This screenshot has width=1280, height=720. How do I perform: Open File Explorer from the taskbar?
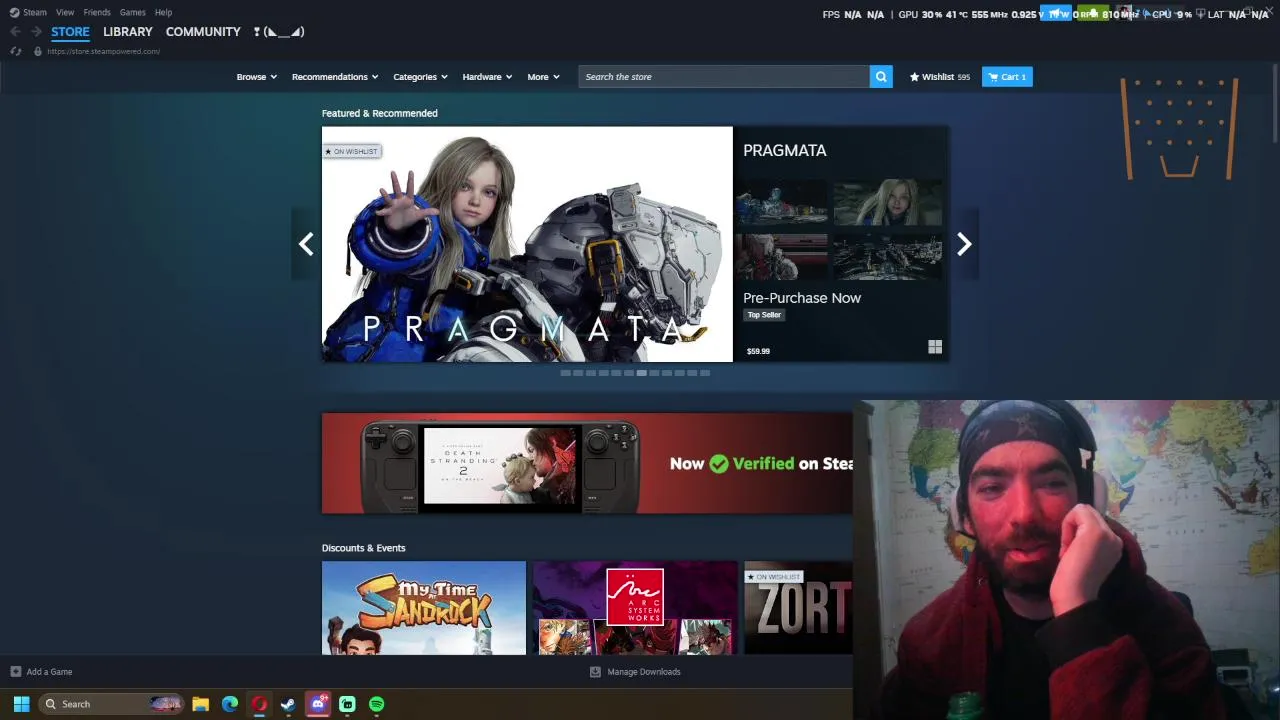tap(200, 704)
